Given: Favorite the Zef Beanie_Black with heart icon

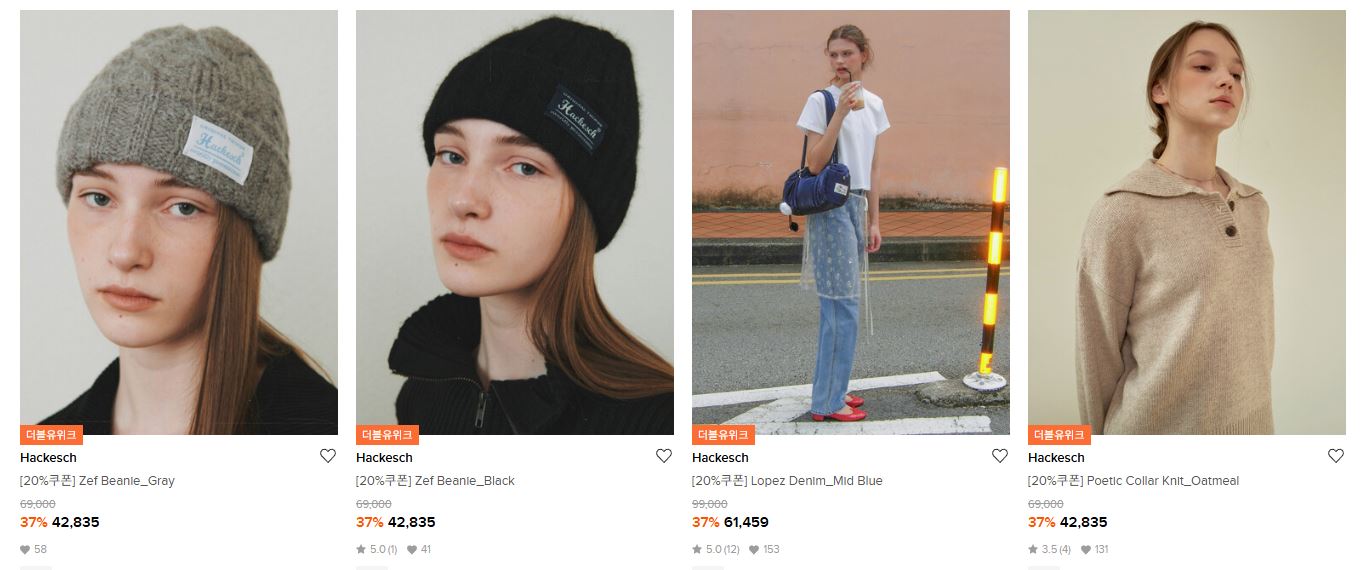Looking at the screenshot, I should [664, 456].
